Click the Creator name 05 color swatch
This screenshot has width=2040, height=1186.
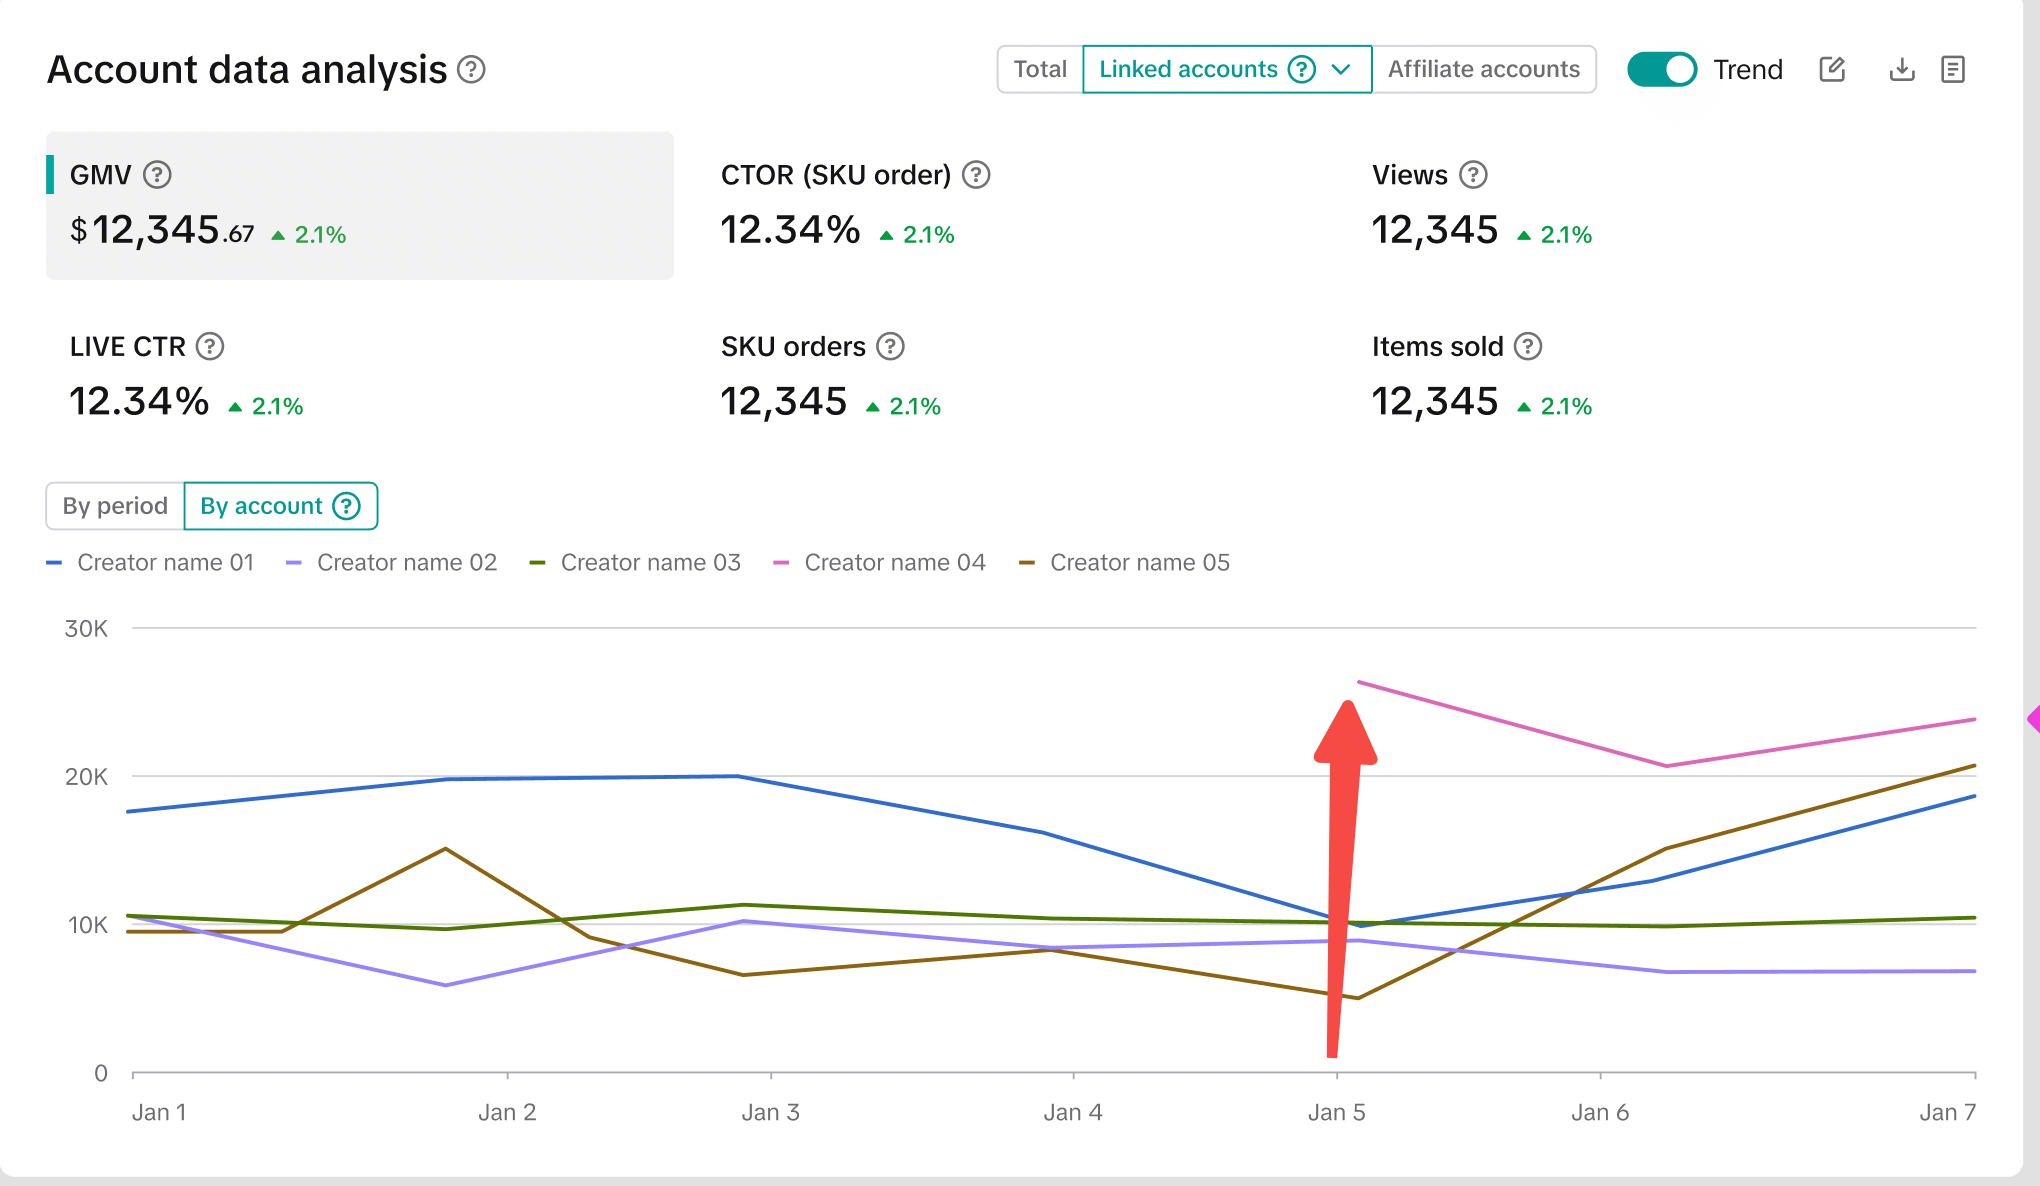[x=1027, y=563]
